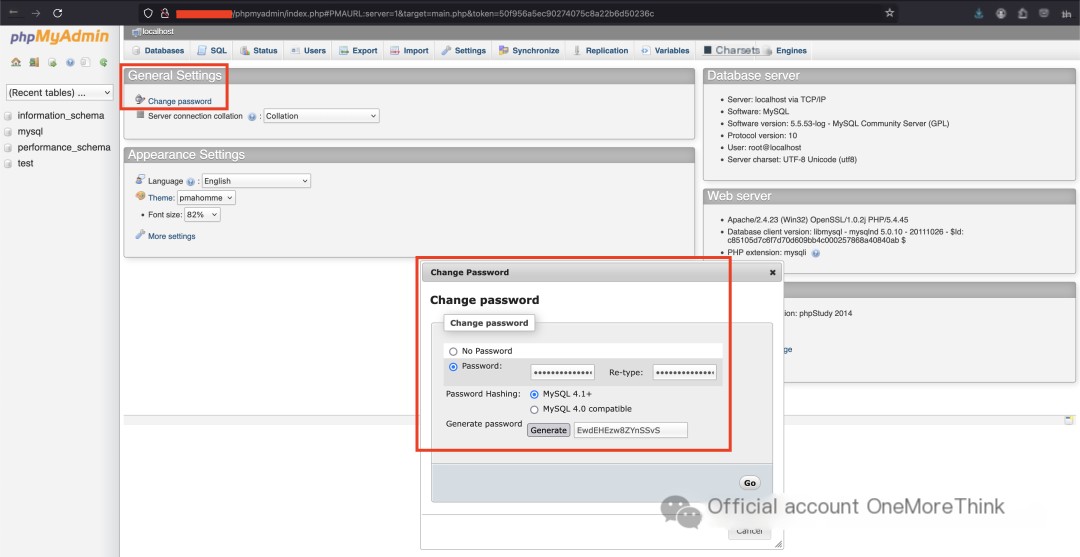Choose MySQL 4.1+ password hashing
This screenshot has height=557, width=1080.
click(534, 395)
